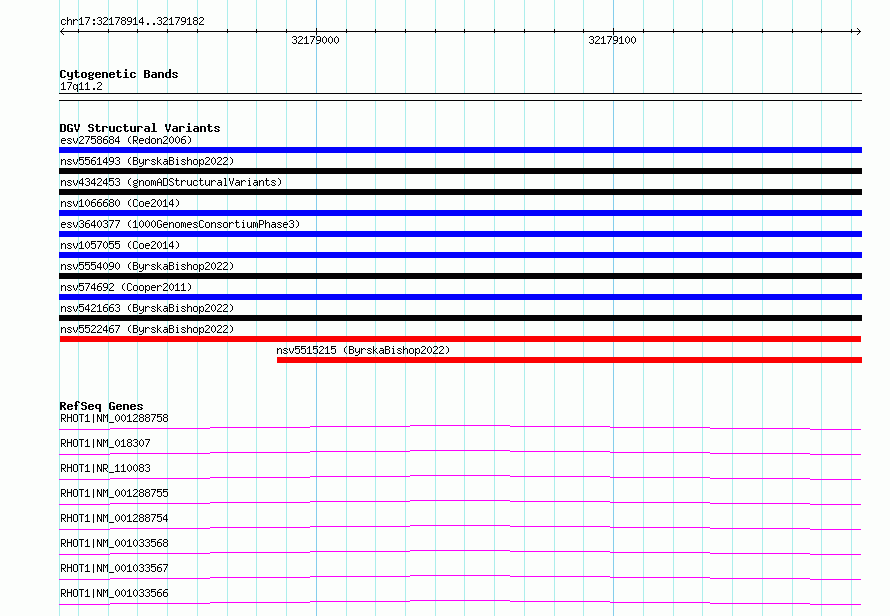Select the chr17:32178914..32179182 region label
890x616 pixels.
(x=132, y=22)
